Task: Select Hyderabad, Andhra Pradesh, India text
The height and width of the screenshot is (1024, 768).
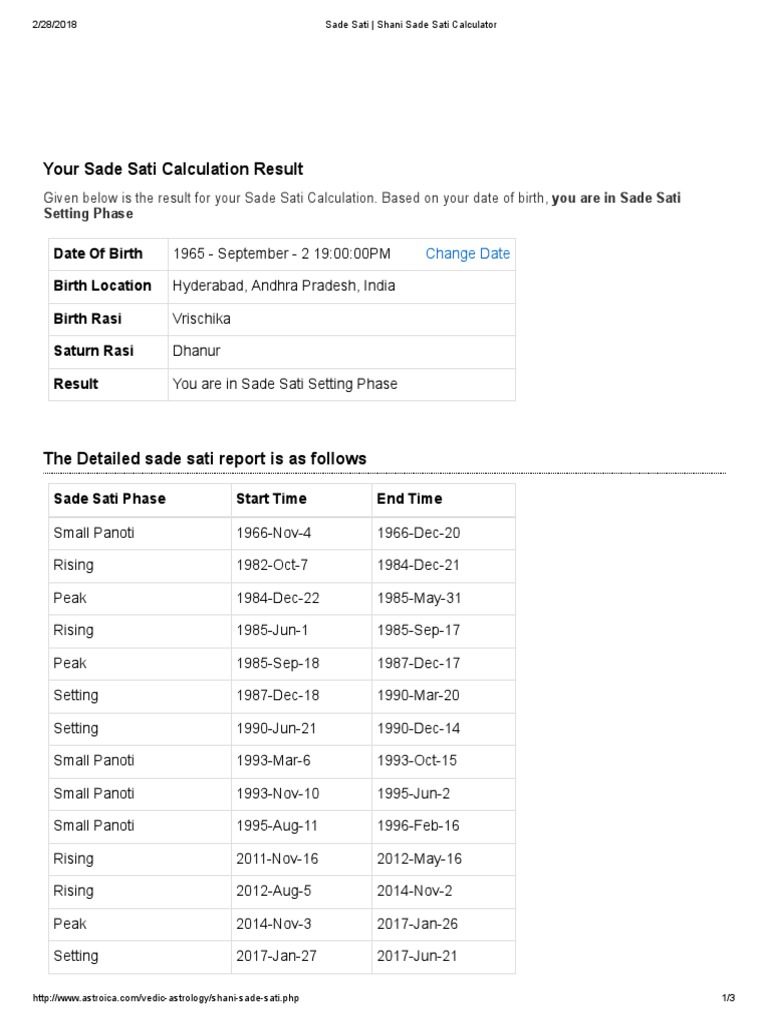Action: coord(283,286)
